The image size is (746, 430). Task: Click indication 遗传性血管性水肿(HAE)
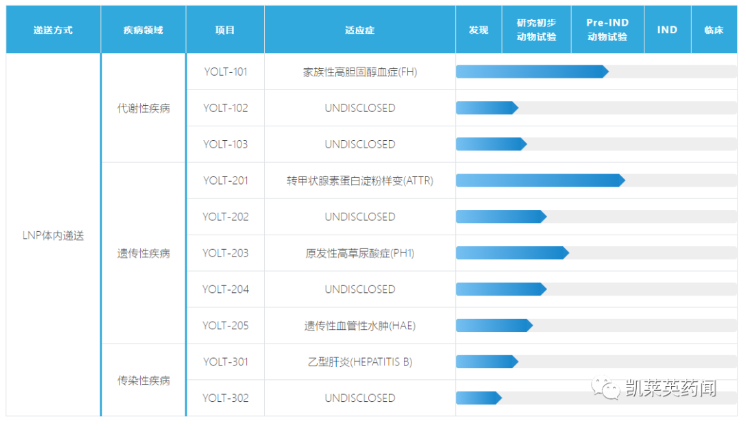[360, 325]
